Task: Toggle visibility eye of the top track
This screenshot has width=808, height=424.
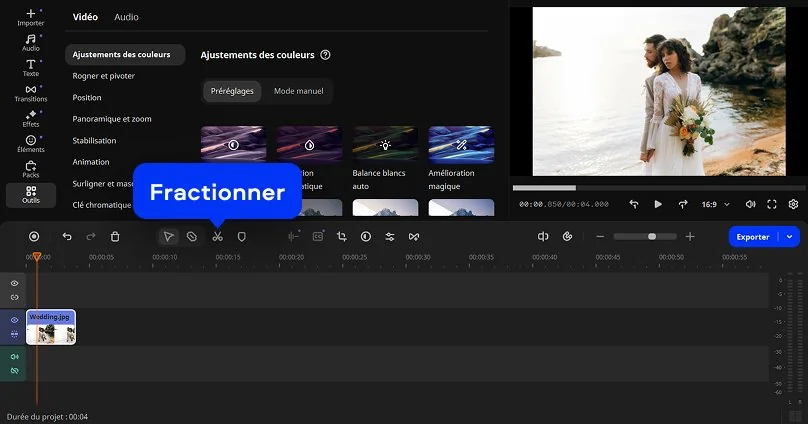Action: point(14,284)
